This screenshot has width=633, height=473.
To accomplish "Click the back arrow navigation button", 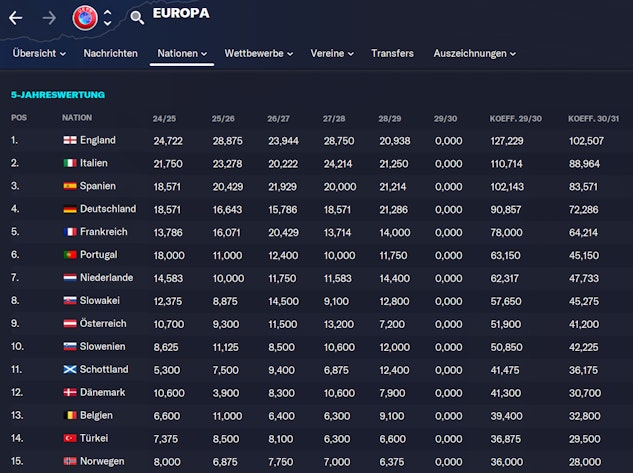I will [x=15, y=17].
